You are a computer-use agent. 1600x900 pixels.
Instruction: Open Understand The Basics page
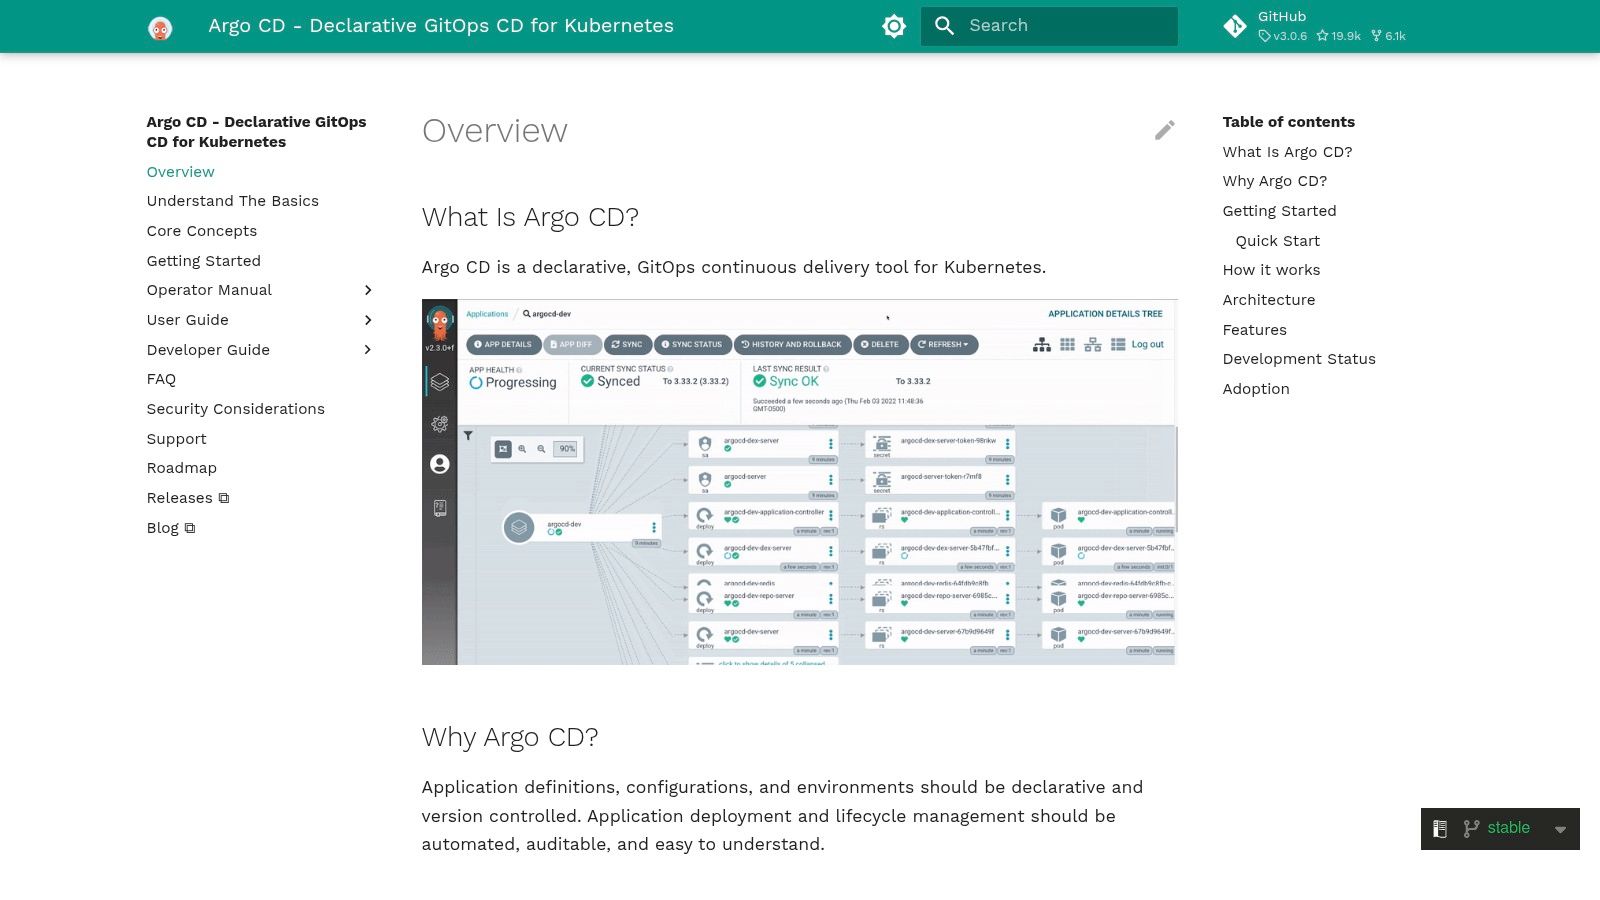[x=233, y=201]
